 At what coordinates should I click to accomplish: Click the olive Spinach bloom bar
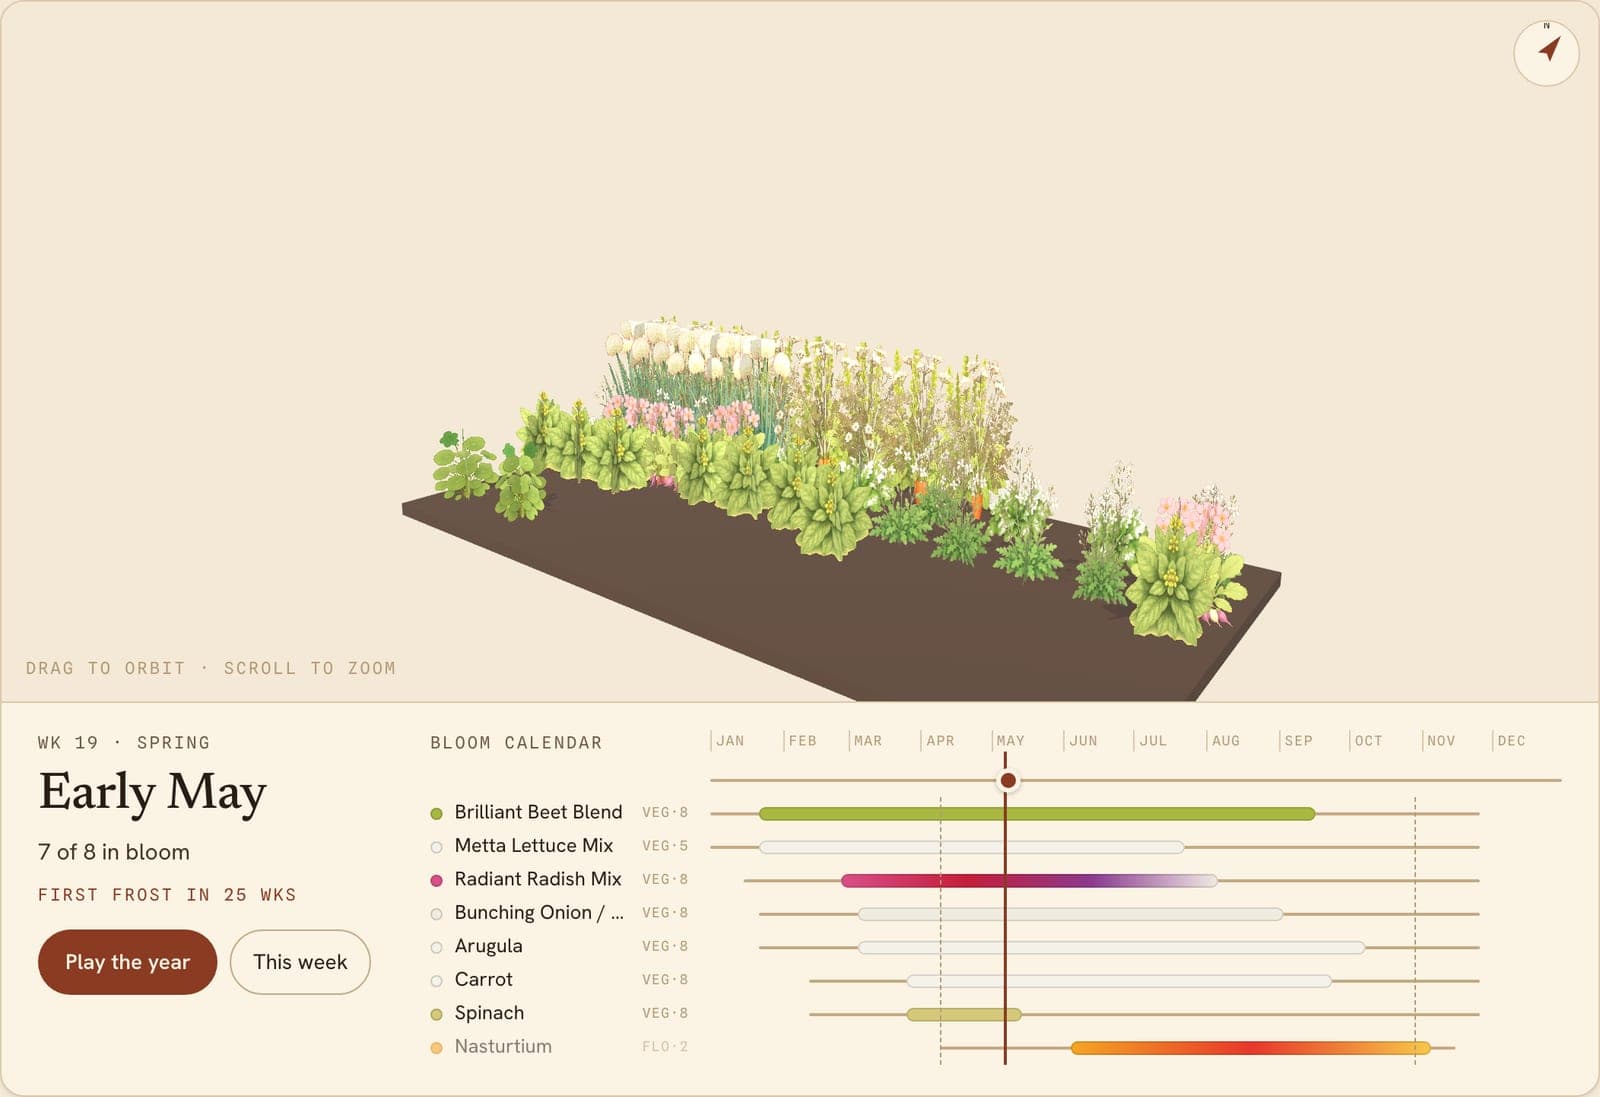964,1015
